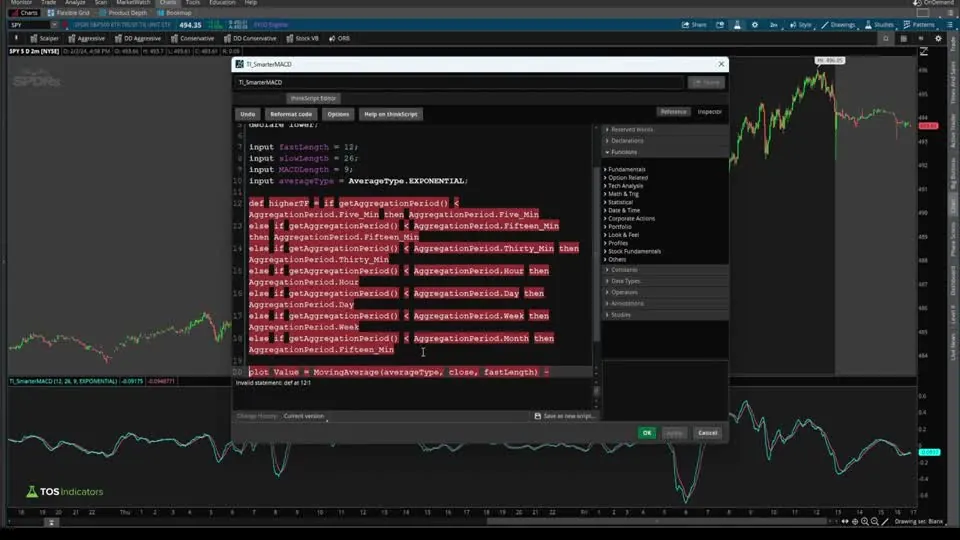960x540 pixels.
Task: Confirm with the green OK button
Action: (647, 433)
